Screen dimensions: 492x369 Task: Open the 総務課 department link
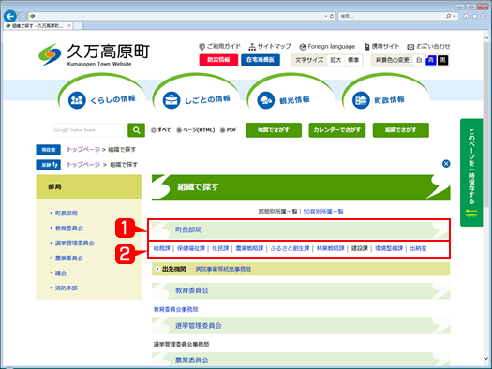coord(162,248)
